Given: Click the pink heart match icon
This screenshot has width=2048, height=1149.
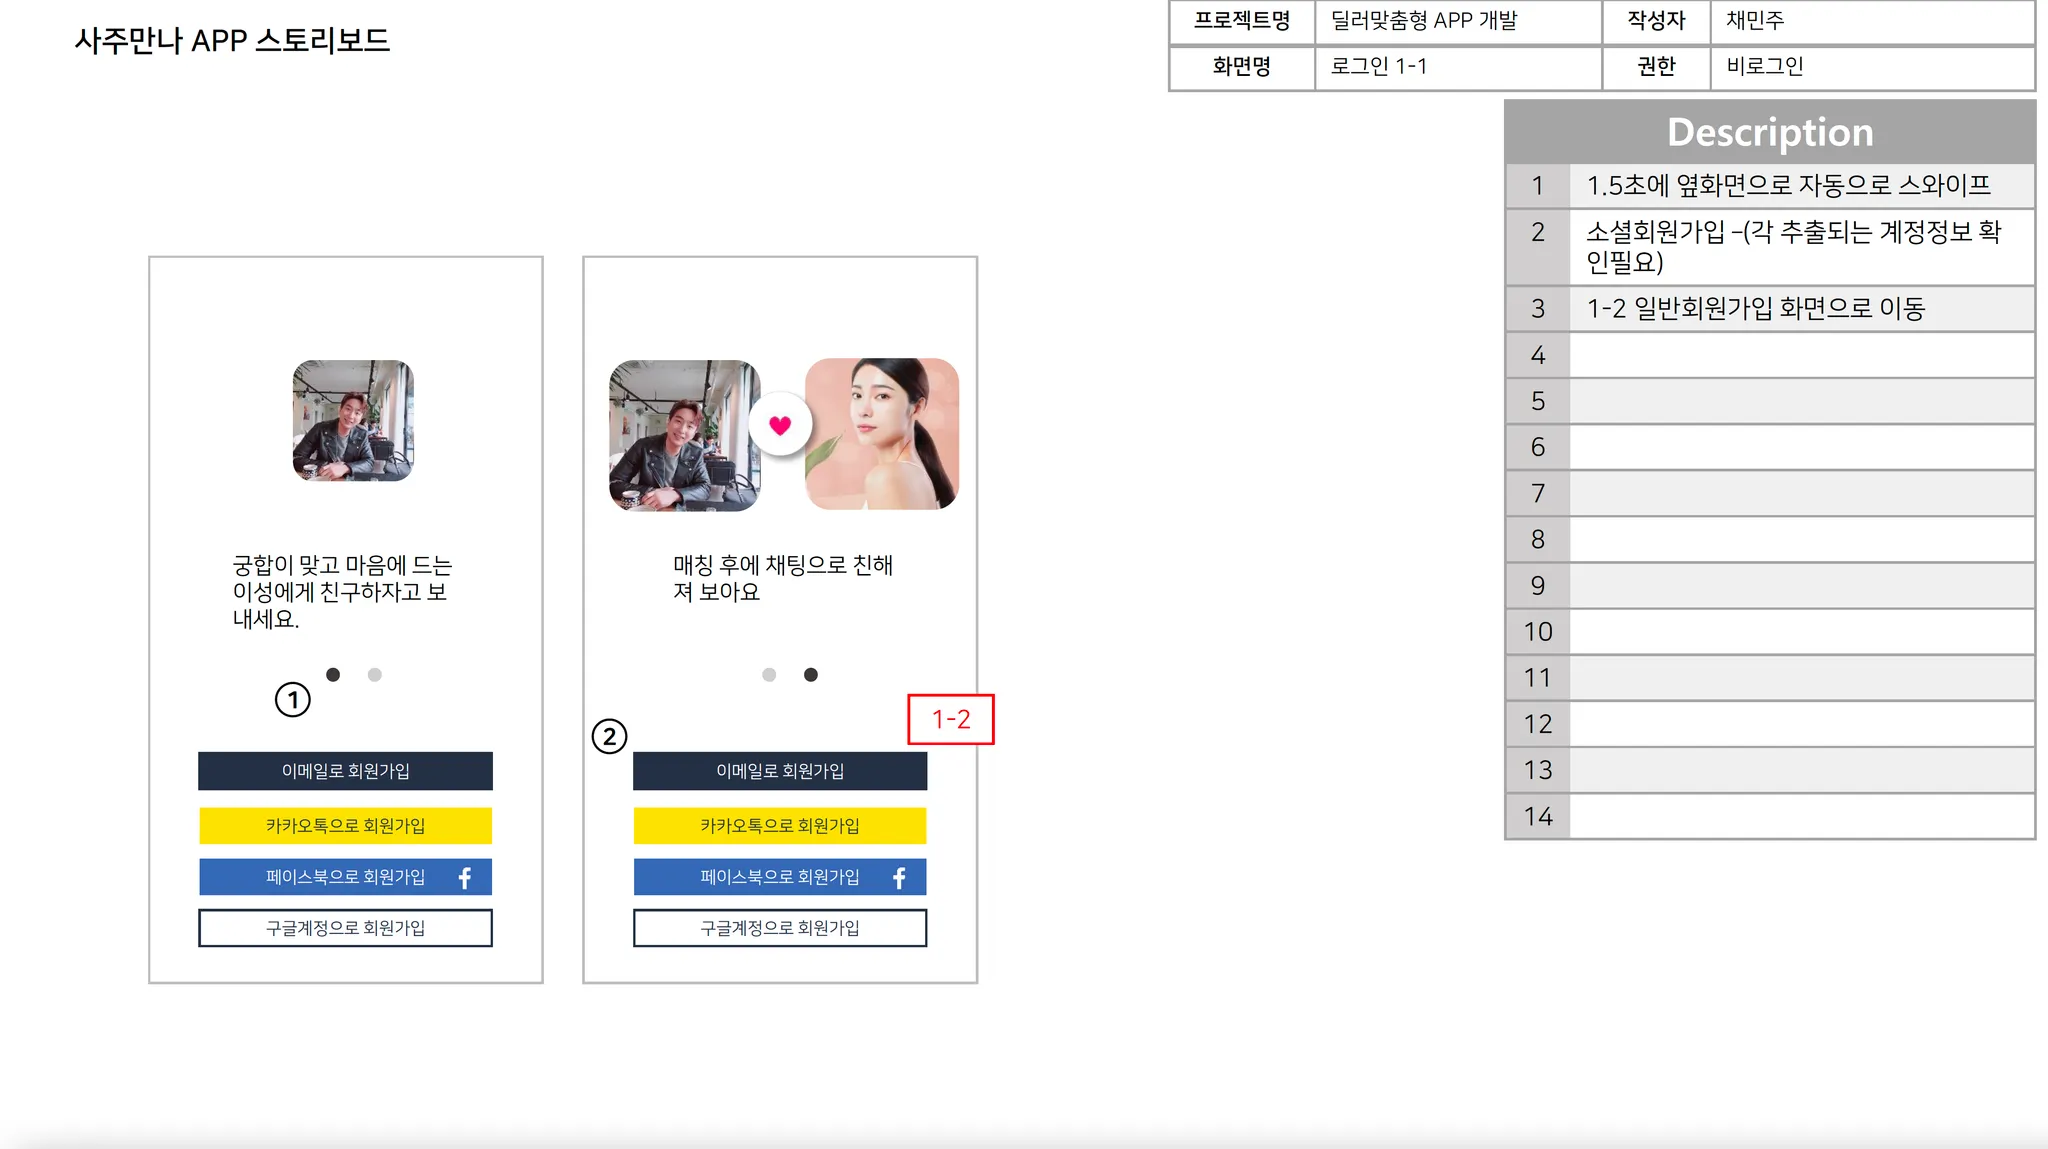Looking at the screenshot, I should [x=780, y=425].
